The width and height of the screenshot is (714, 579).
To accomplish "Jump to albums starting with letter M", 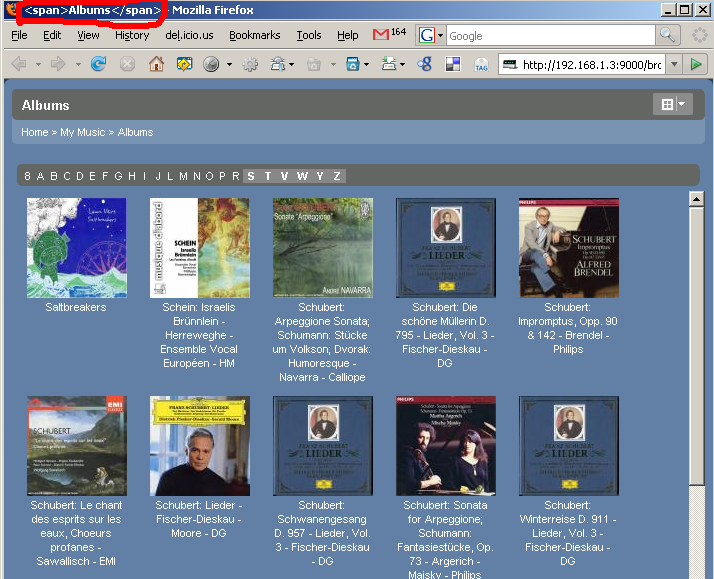I will pos(183,176).
